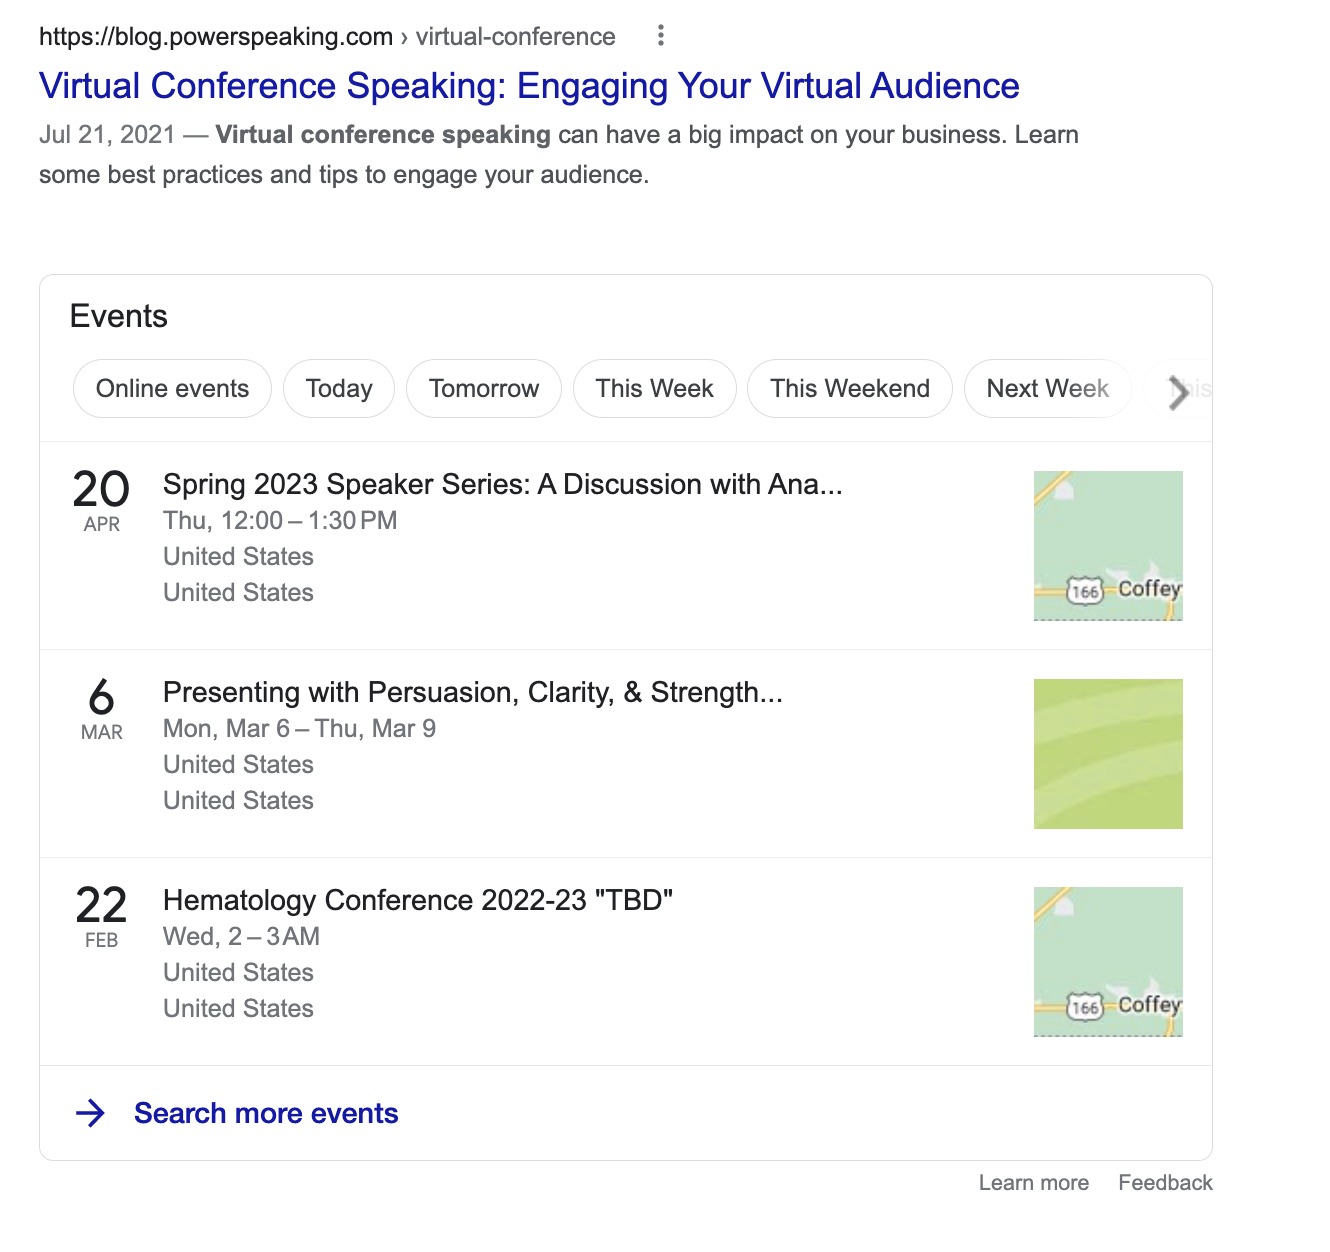Enable the Today filter chip
This screenshot has width=1330, height=1252.
pos(339,388)
